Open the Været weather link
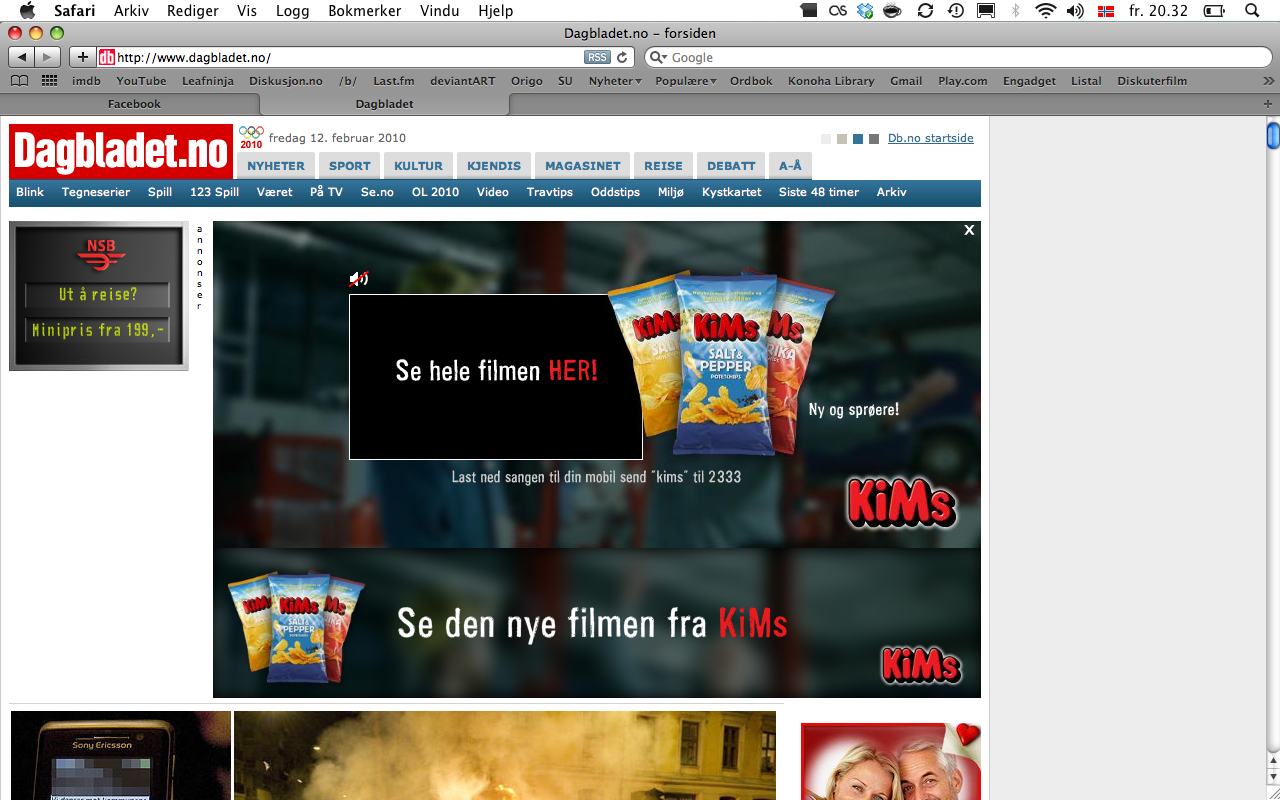This screenshot has width=1280, height=800. [274, 192]
